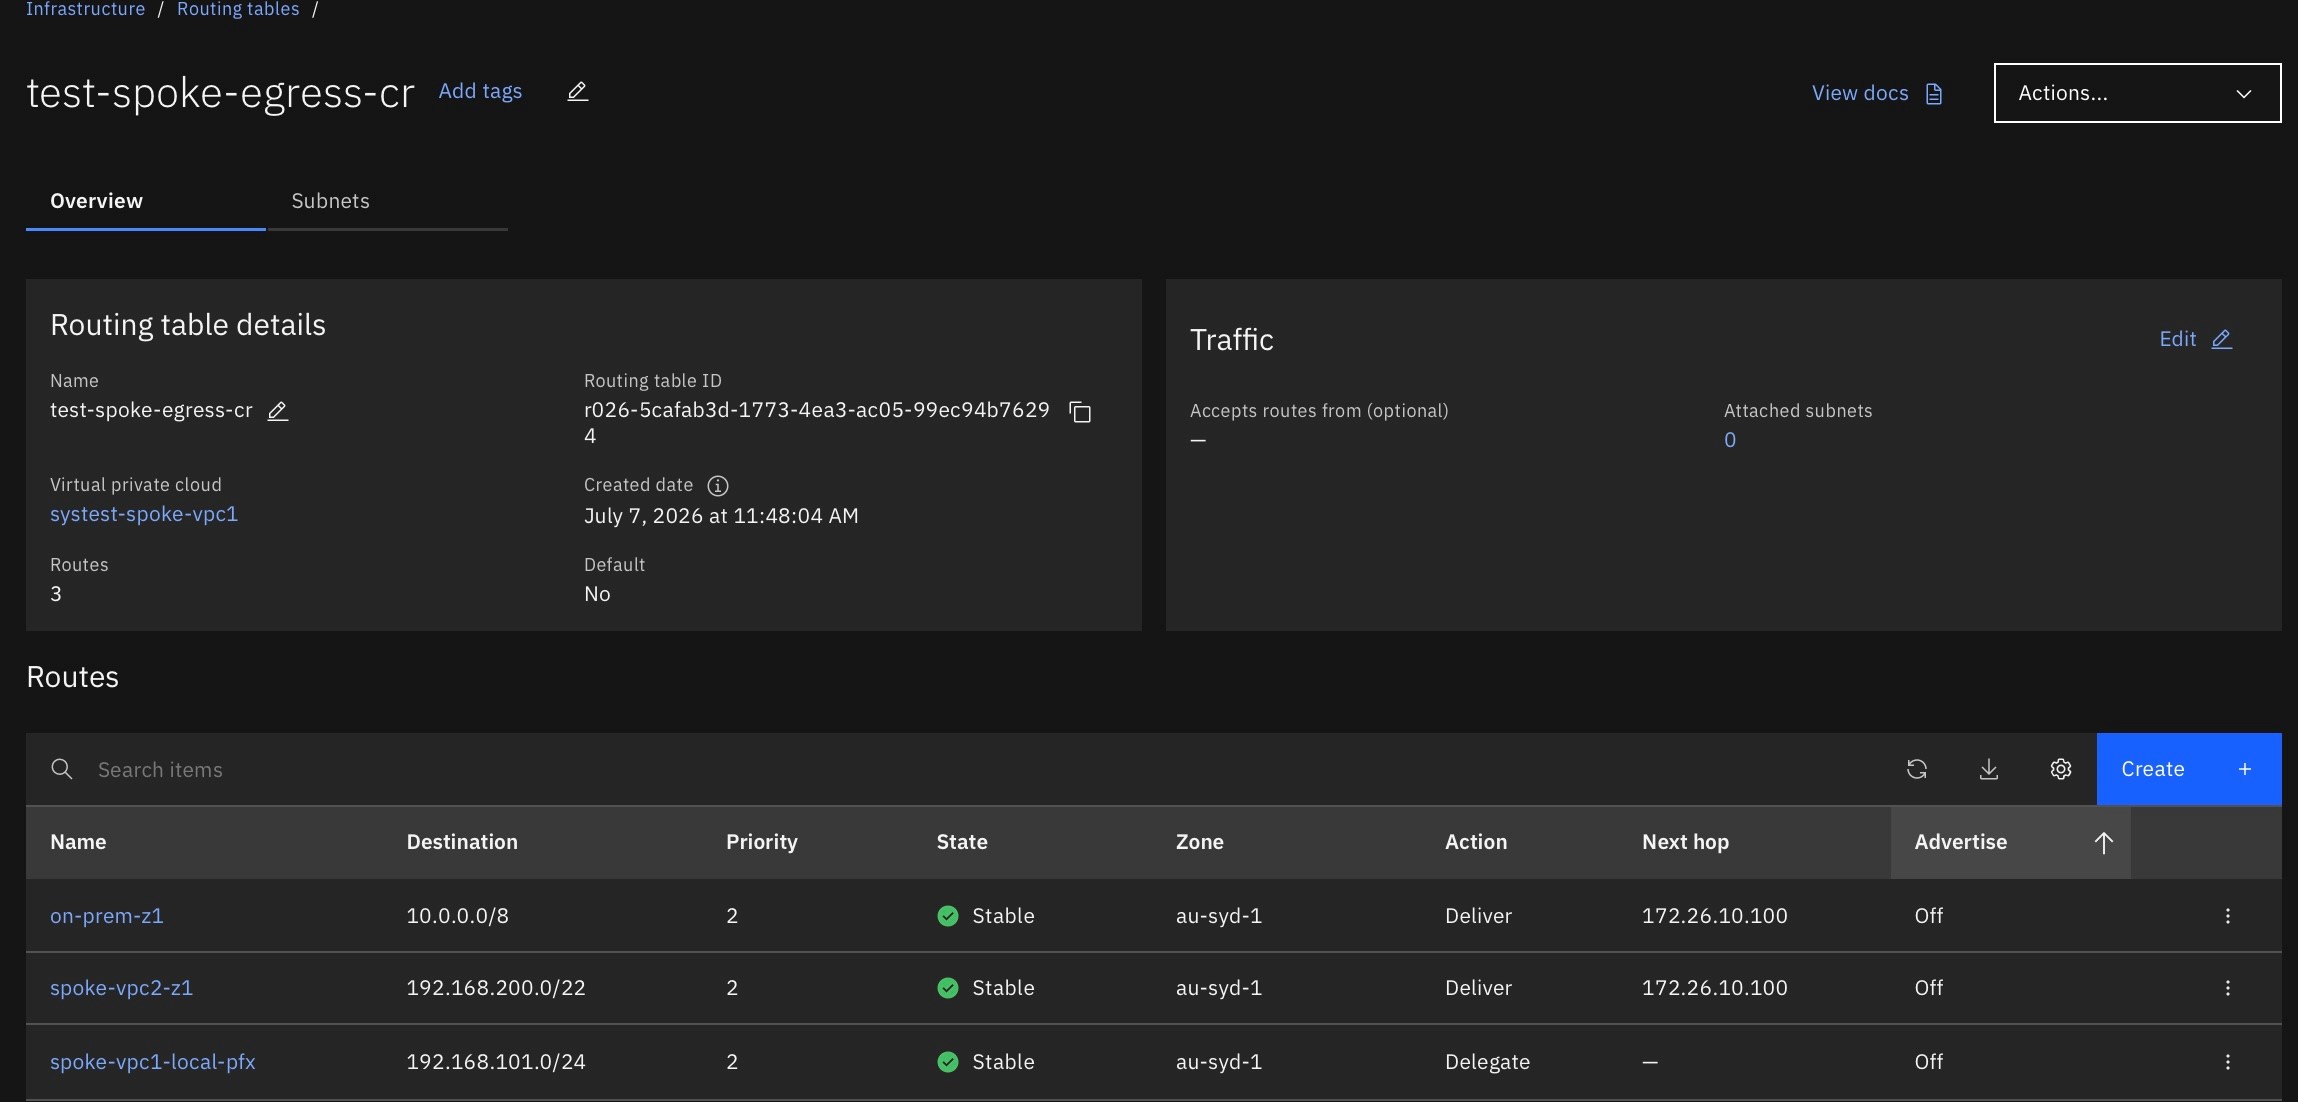The width and height of the screenshot is (2298, 1102).
Task: Click the search magnifier icon in Routes
Action: coord(62,769)
